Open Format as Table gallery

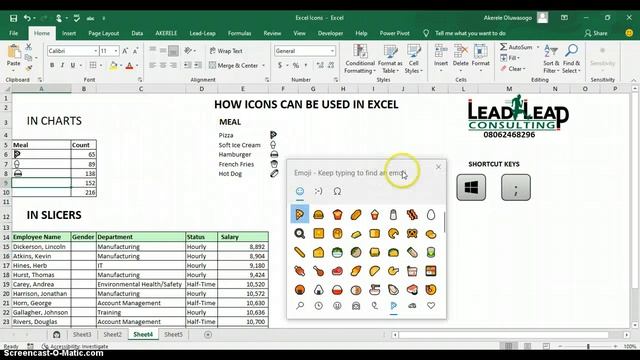coord(390,60)
